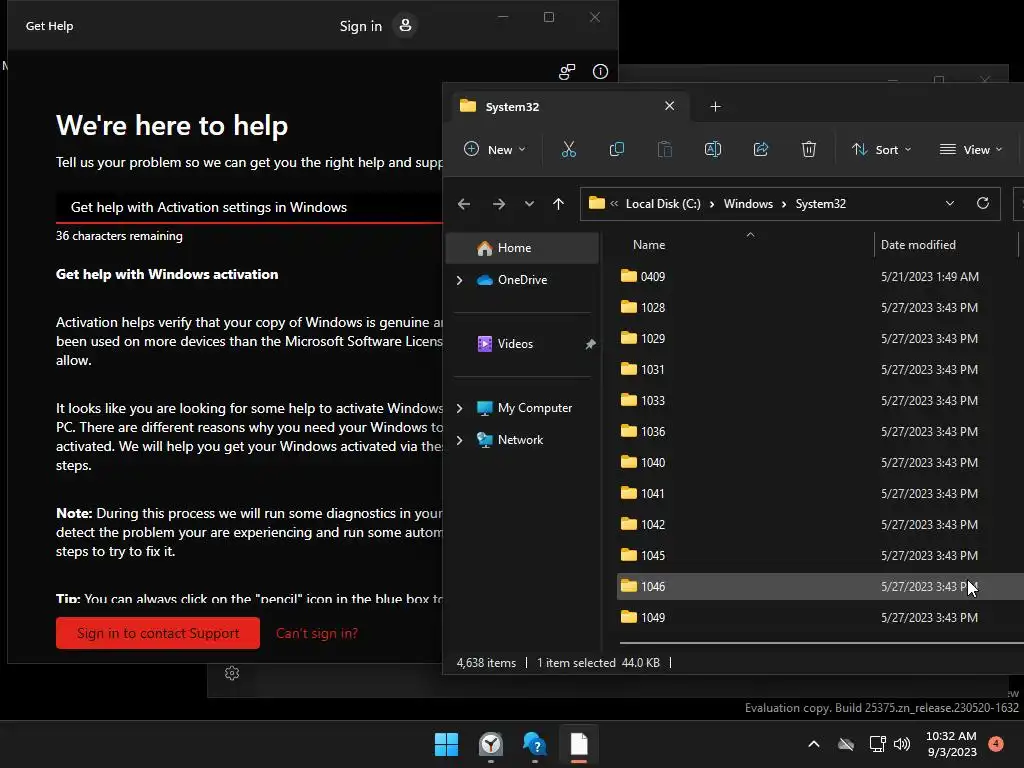
Task: Sort by Date modified column header
Action: coord(946,245)
